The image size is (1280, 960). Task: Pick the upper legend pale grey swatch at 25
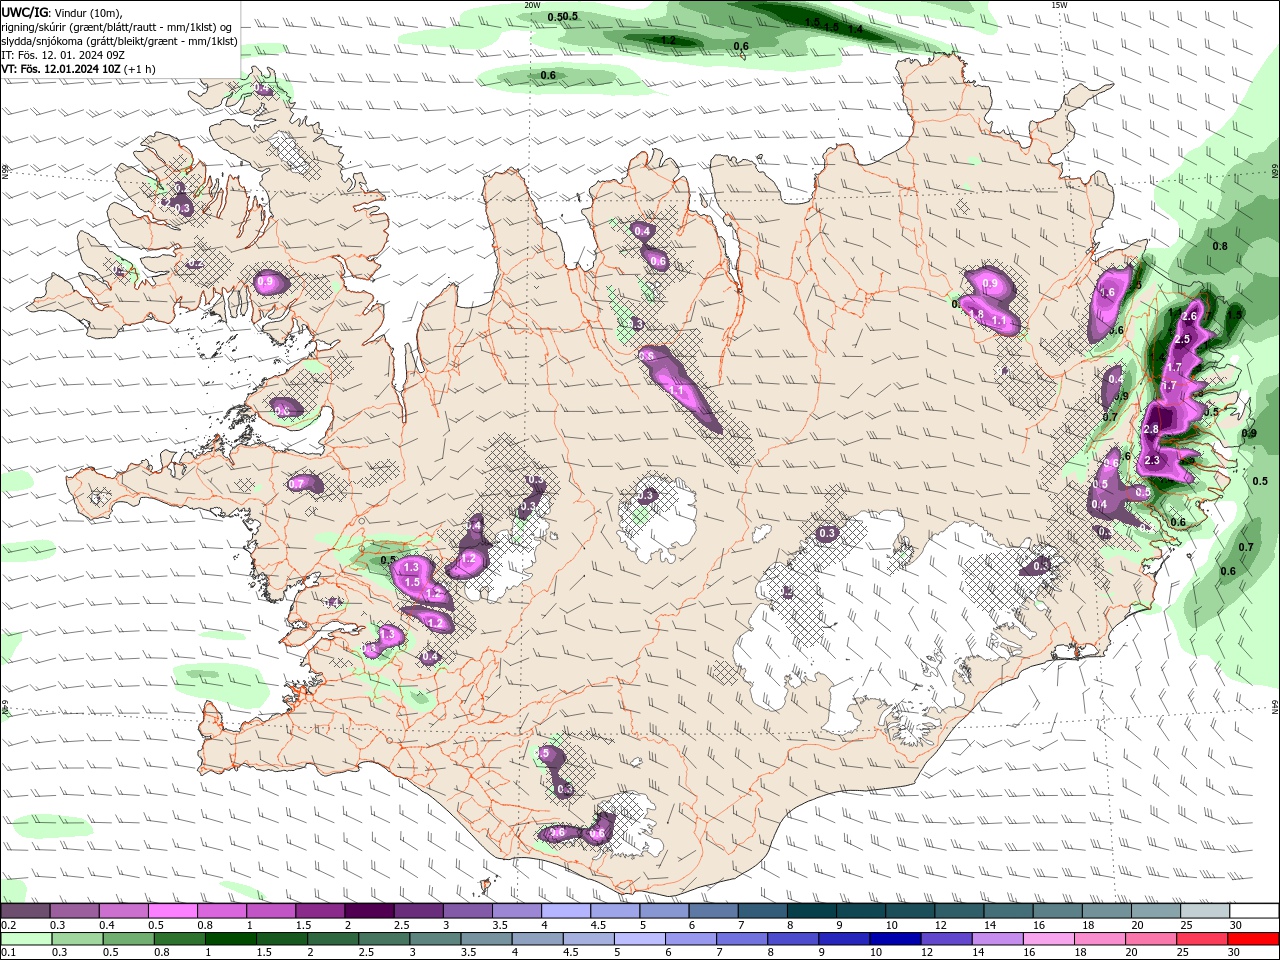[x=1205, y=911]
